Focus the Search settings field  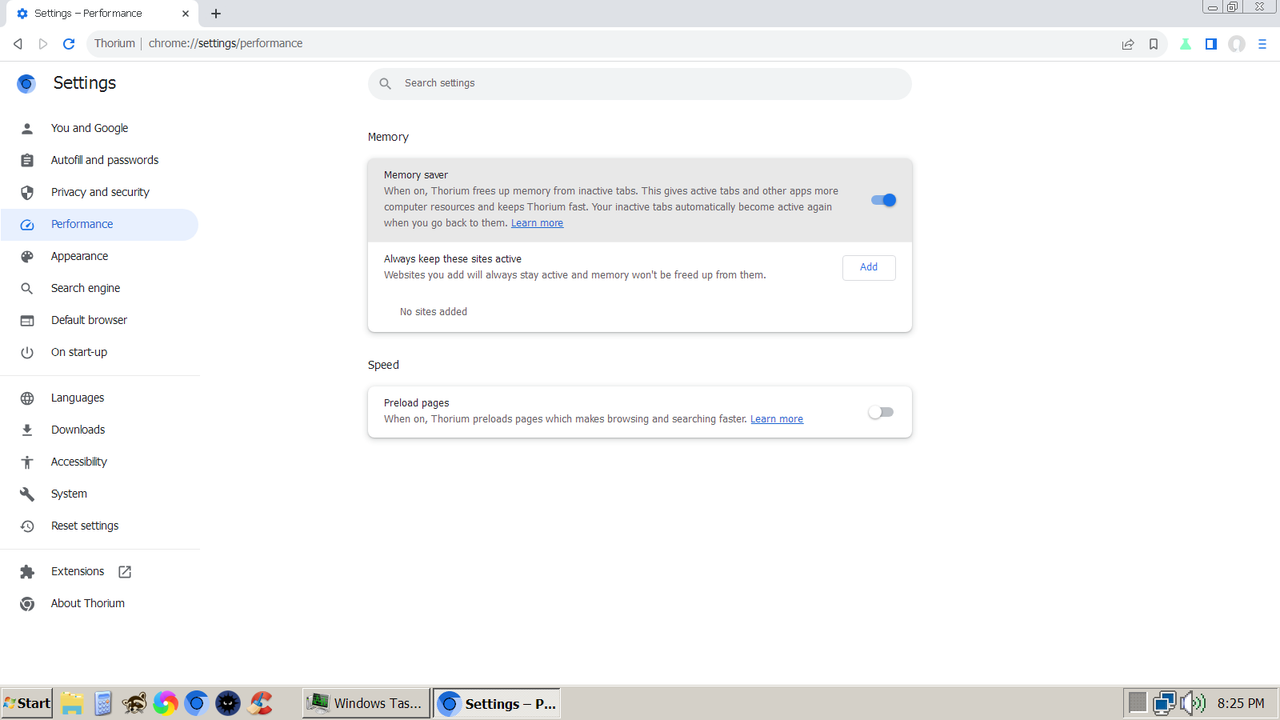[640, 84]
